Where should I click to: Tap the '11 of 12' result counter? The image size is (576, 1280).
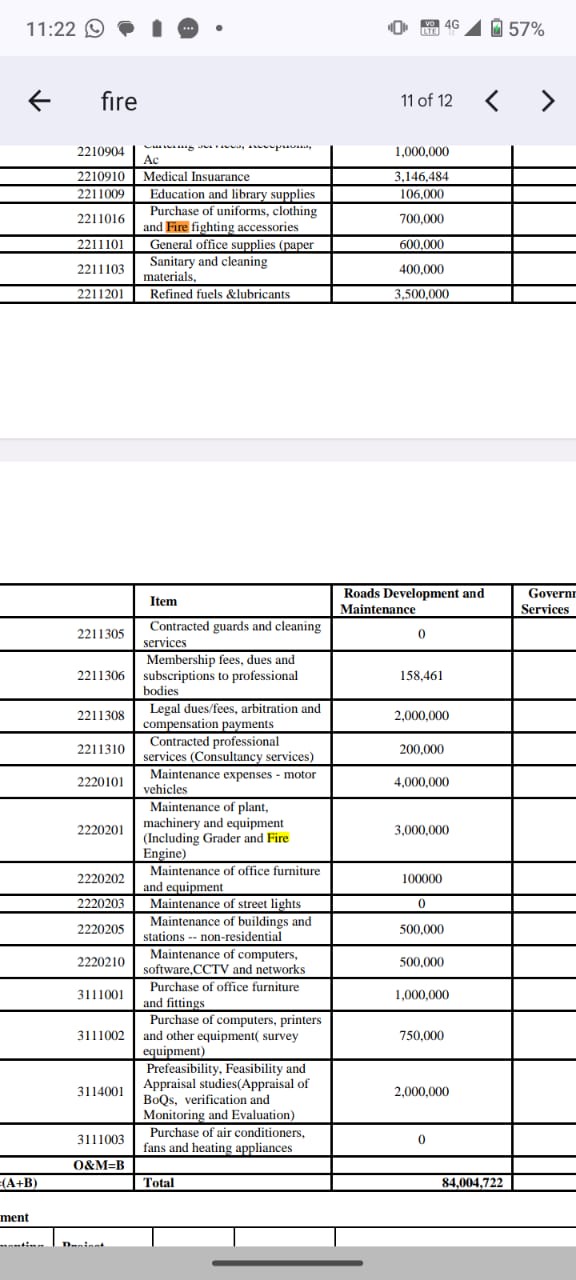pos(426,101)
